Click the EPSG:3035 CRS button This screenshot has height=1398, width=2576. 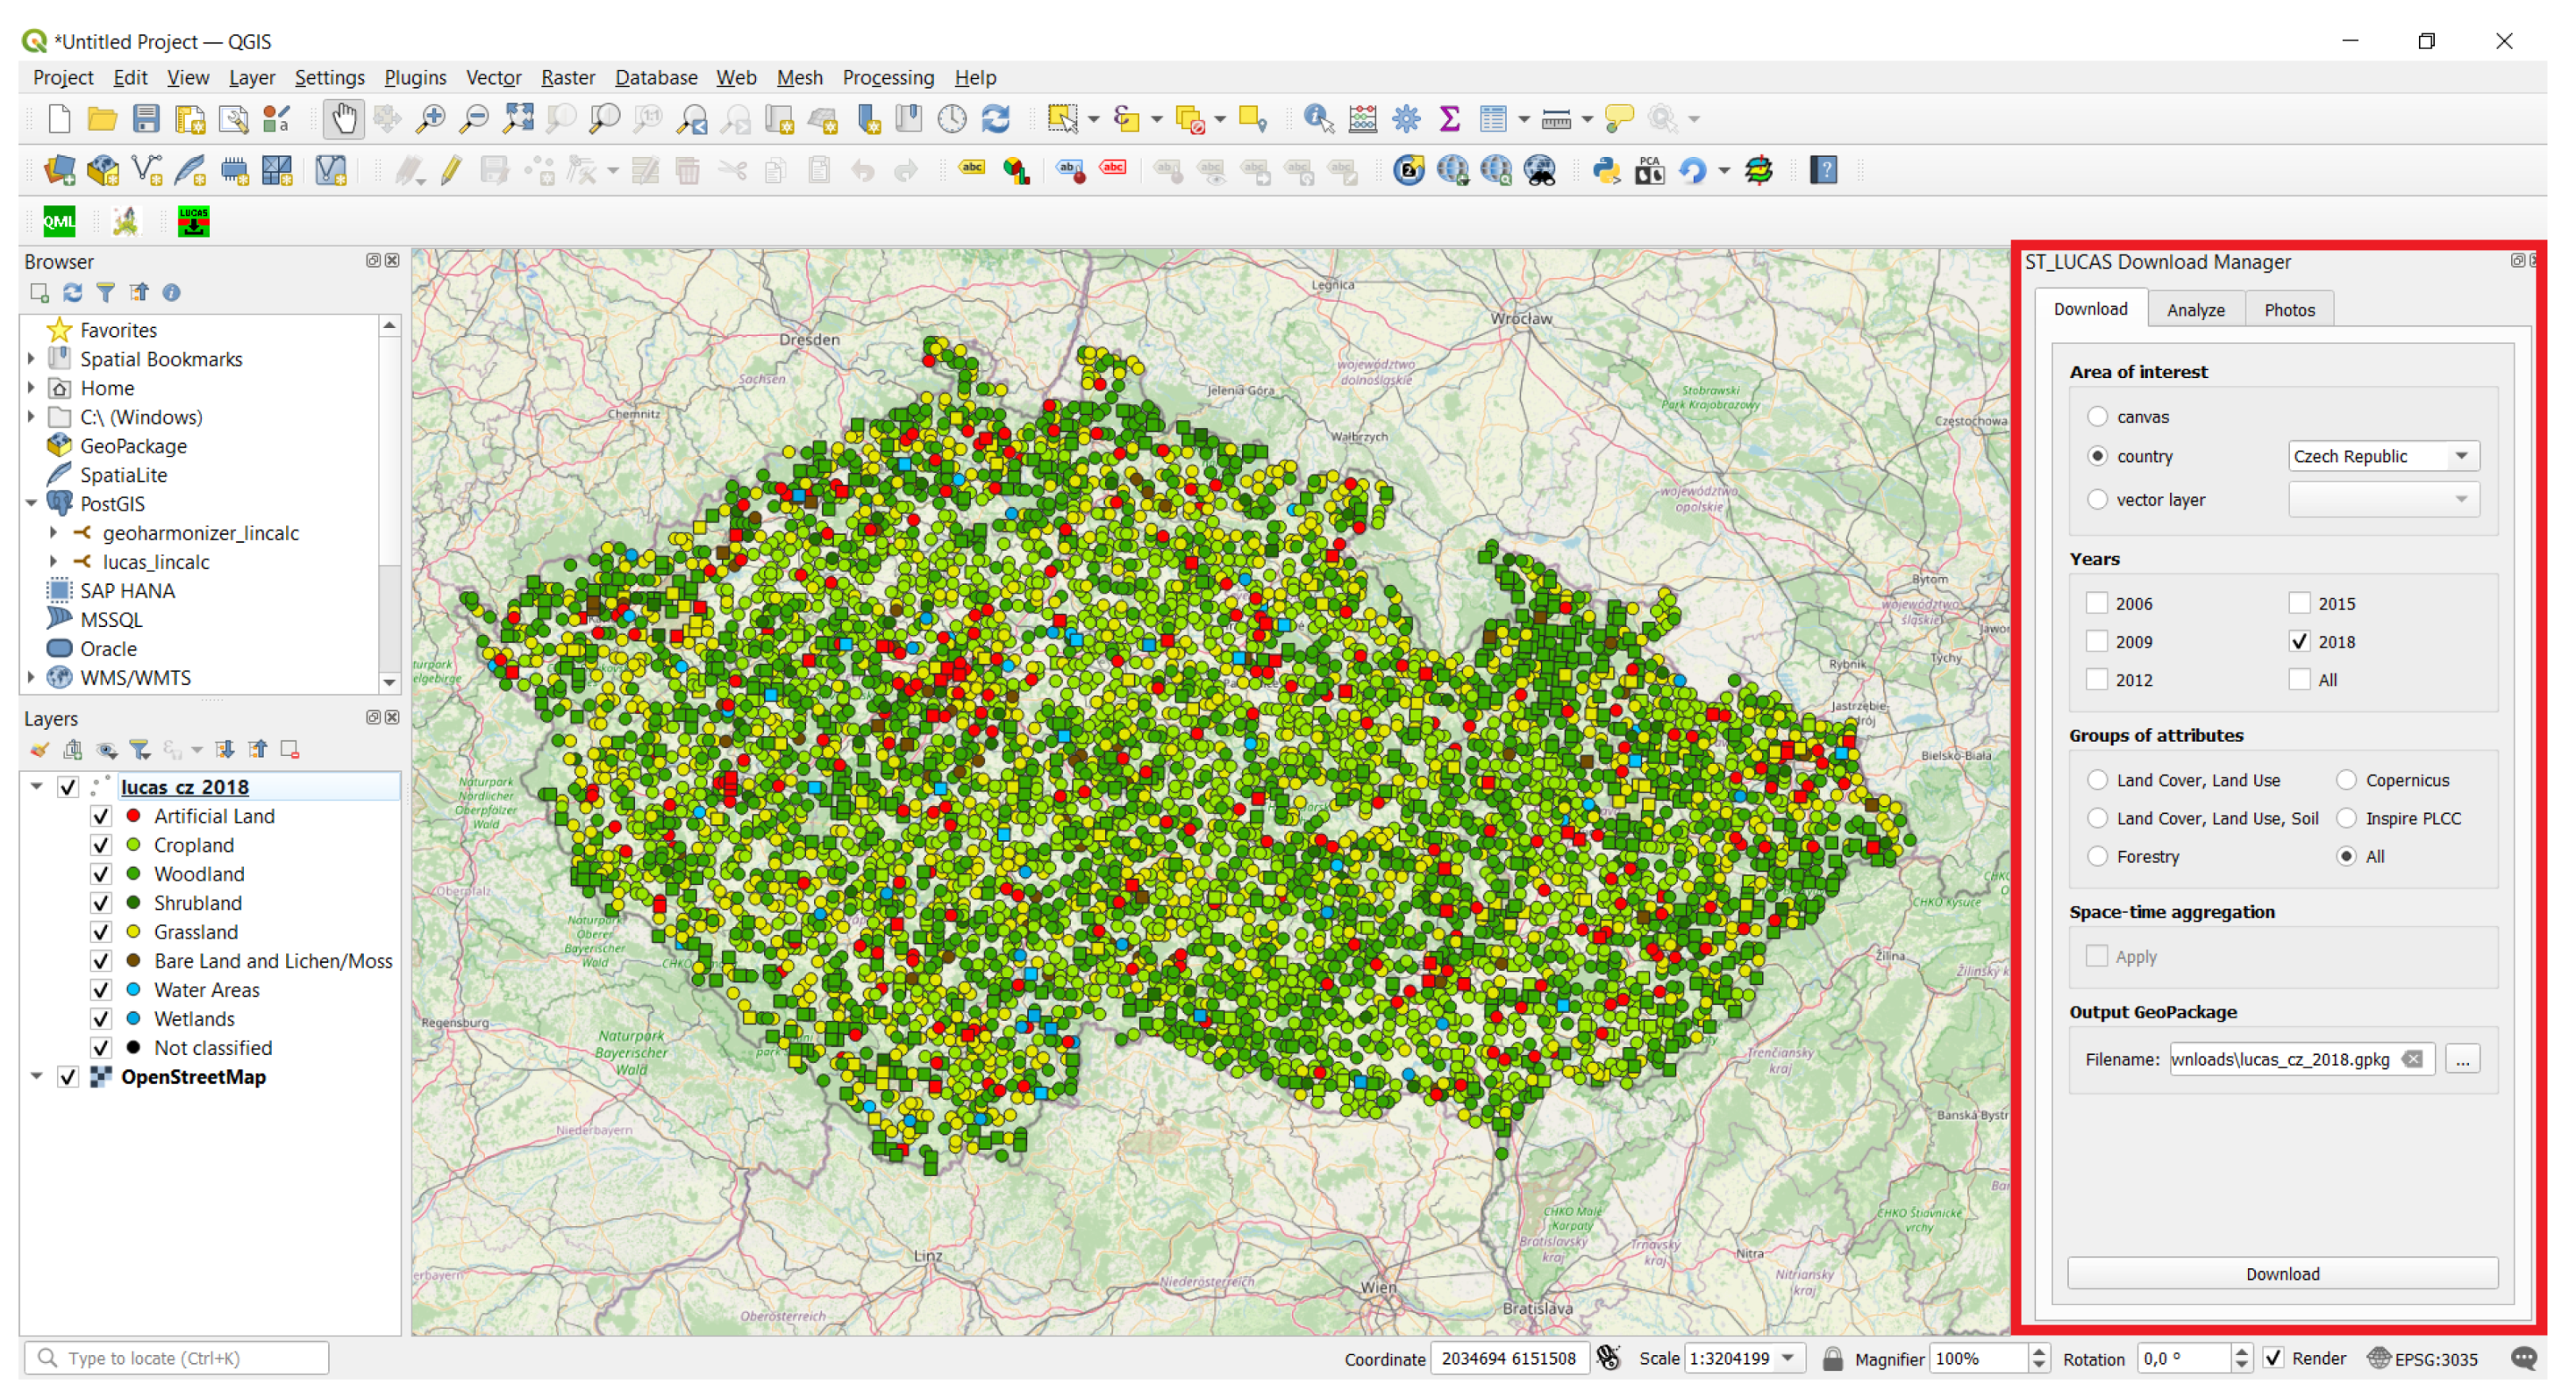(2423, 1358)
